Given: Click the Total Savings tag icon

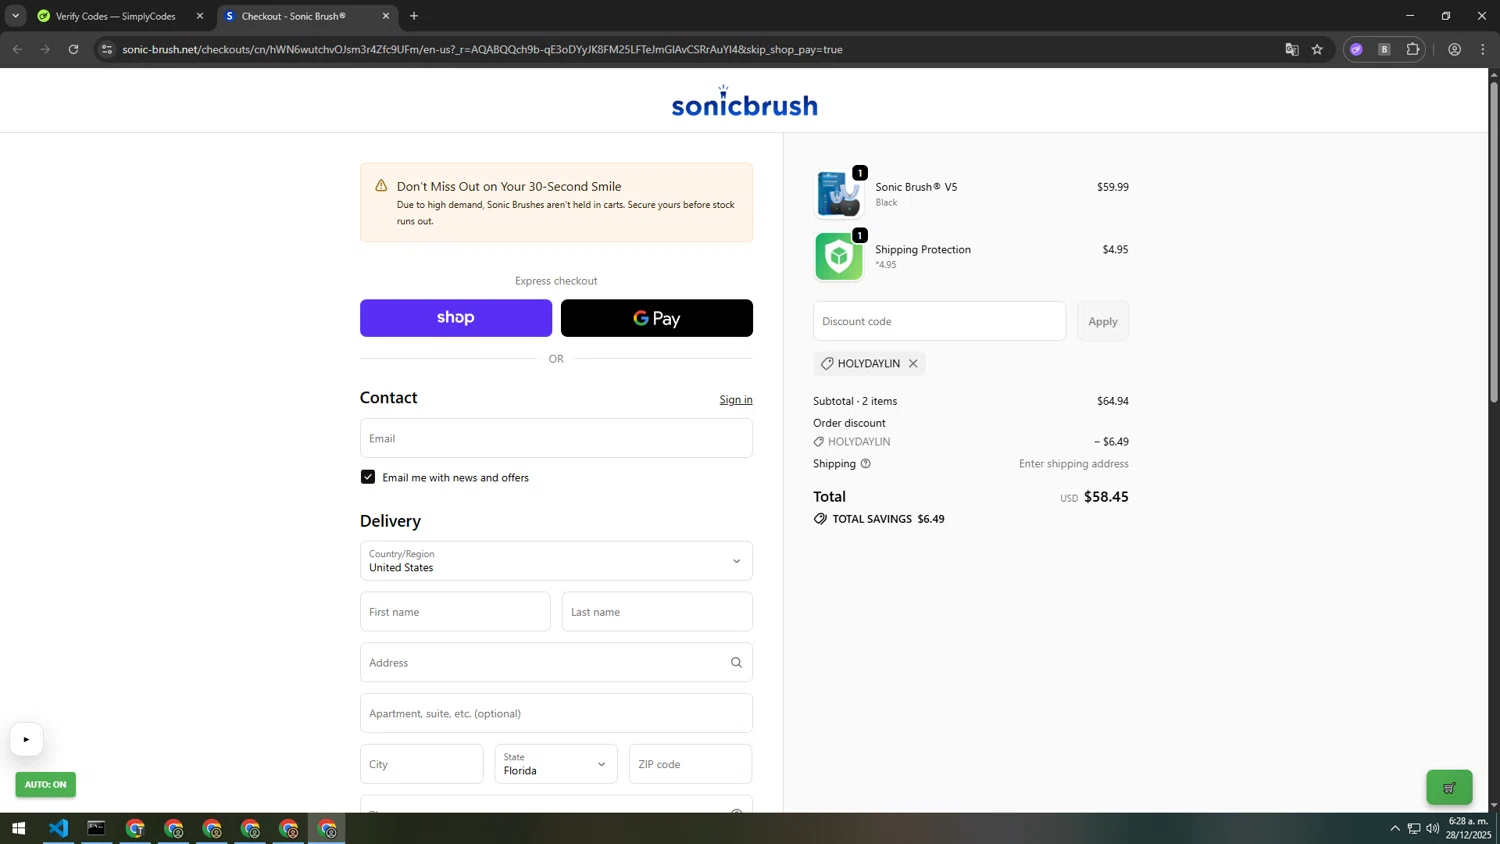Looking at the screenshot, I should [x=820, y=519].
